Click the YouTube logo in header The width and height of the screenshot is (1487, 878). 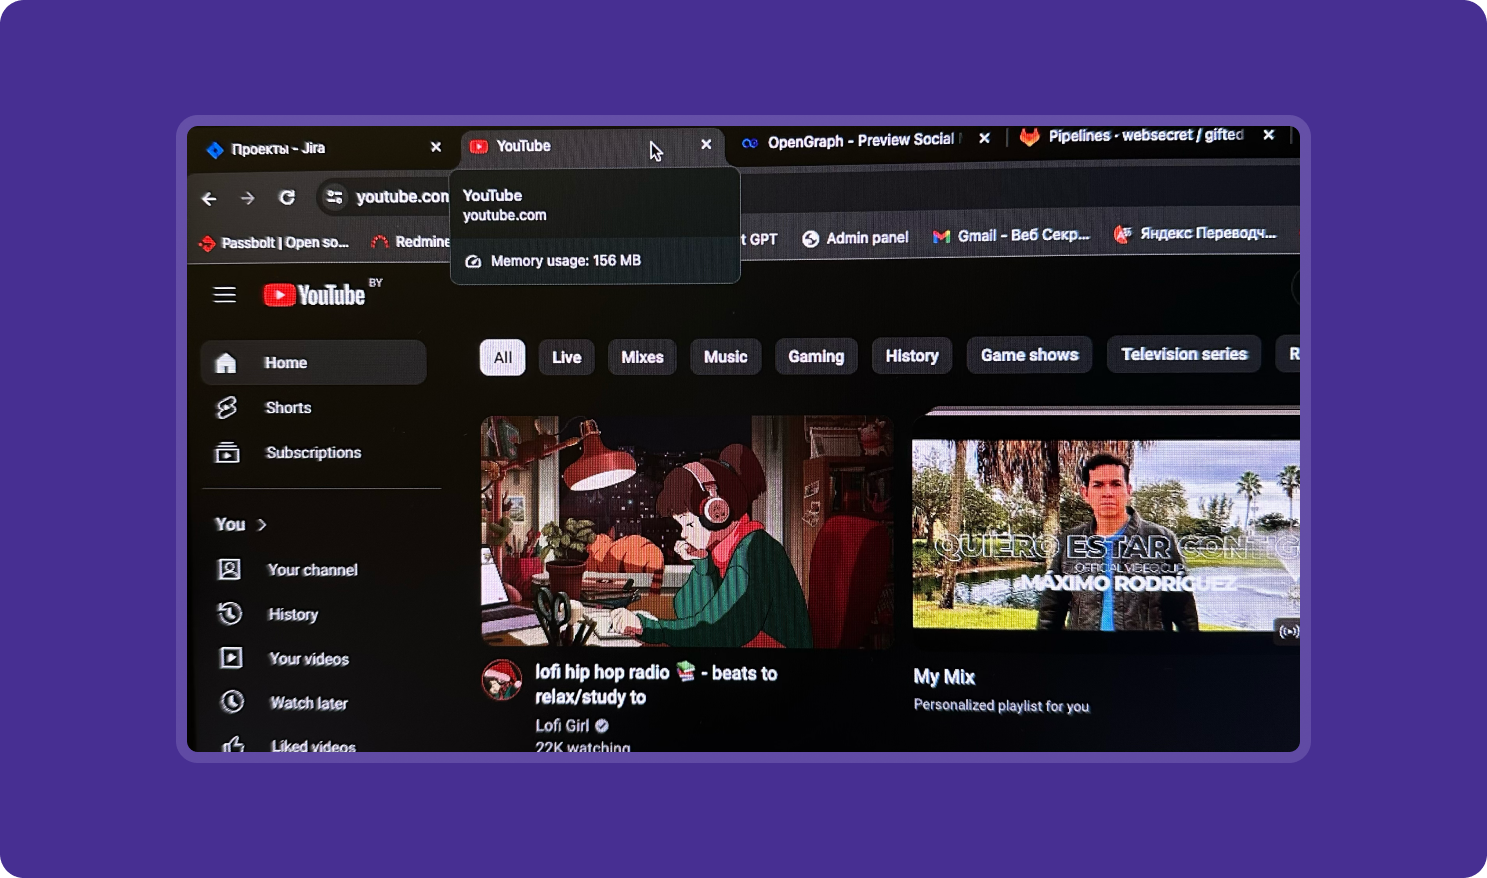[314, 295]
